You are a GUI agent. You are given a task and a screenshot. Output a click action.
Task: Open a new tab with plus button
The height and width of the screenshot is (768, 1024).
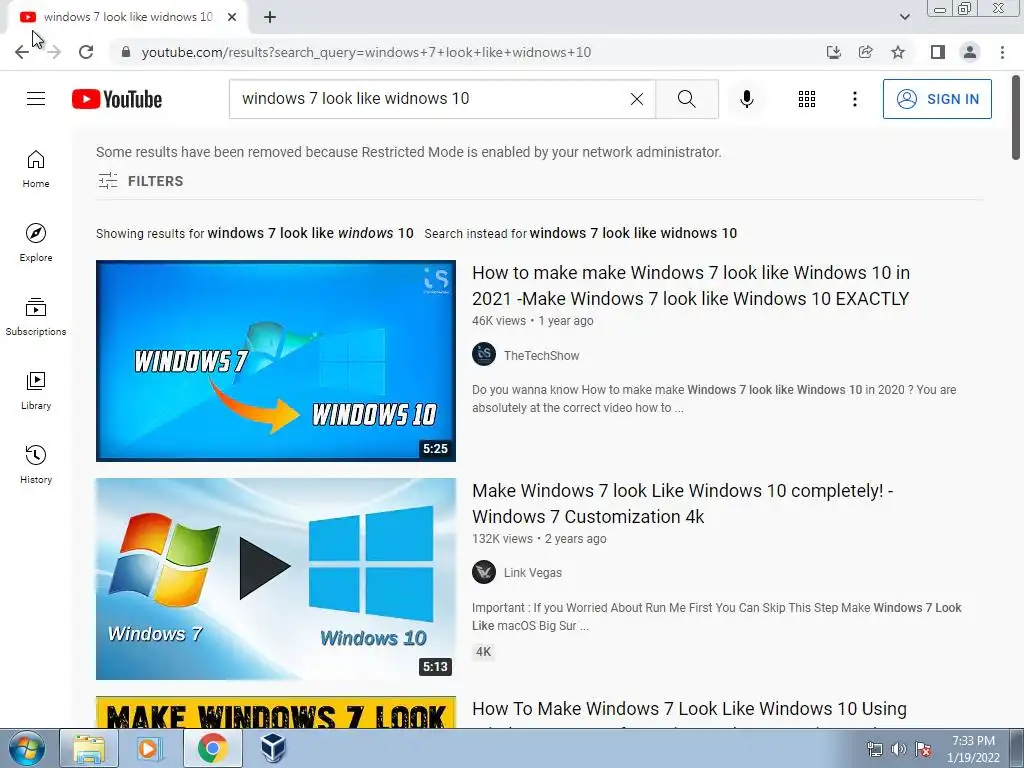tap(270, 17)
